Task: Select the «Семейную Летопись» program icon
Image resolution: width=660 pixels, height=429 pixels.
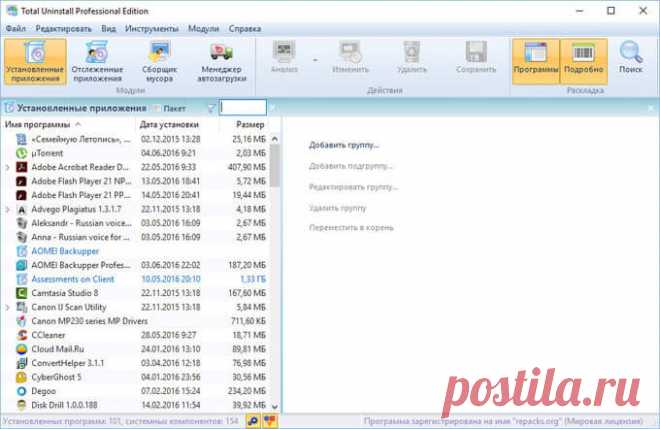Action: (21, 139)
